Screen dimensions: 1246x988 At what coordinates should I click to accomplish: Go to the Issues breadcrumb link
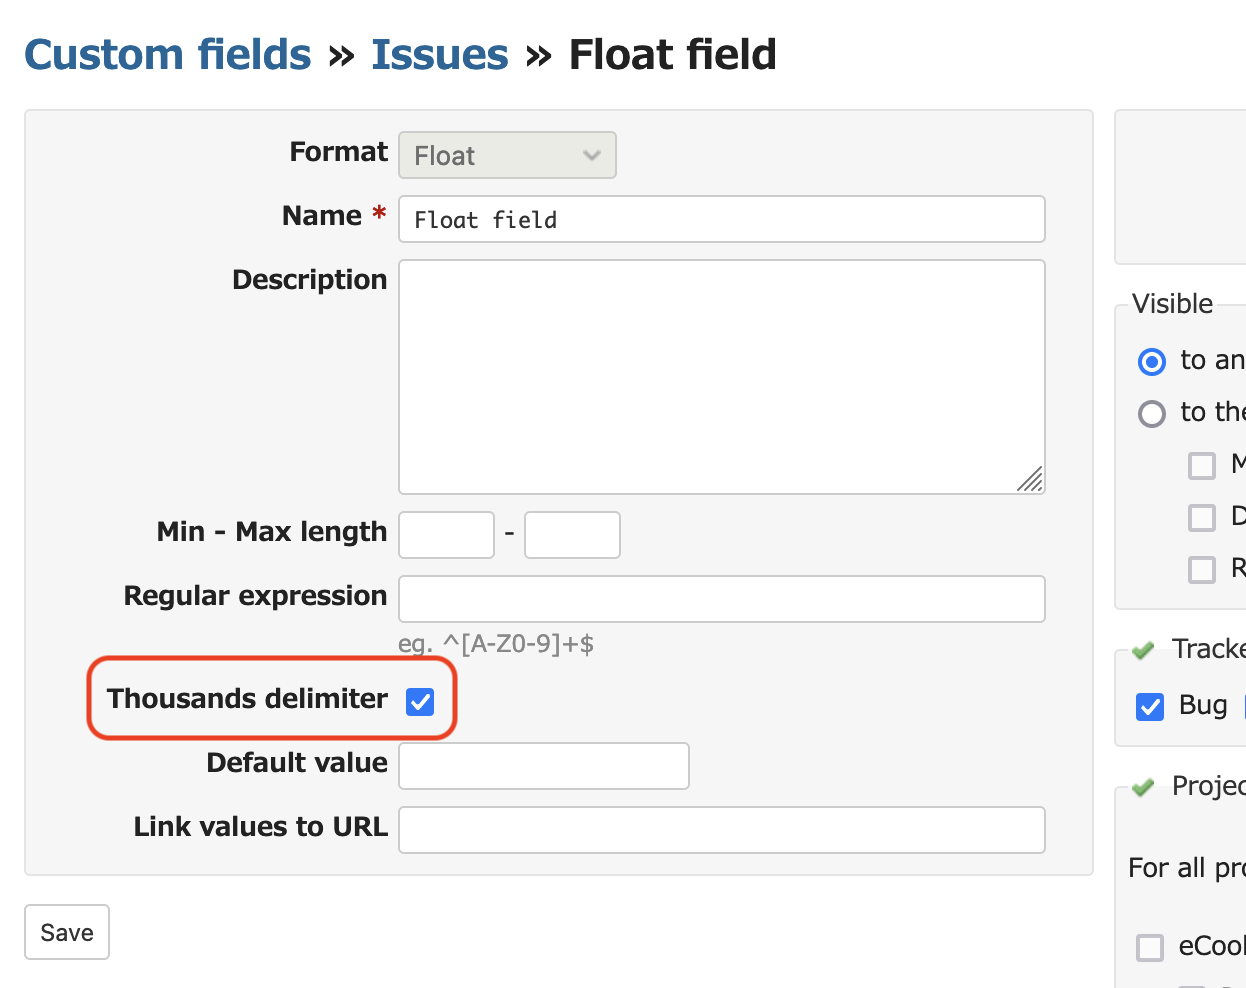coord(440,54)
